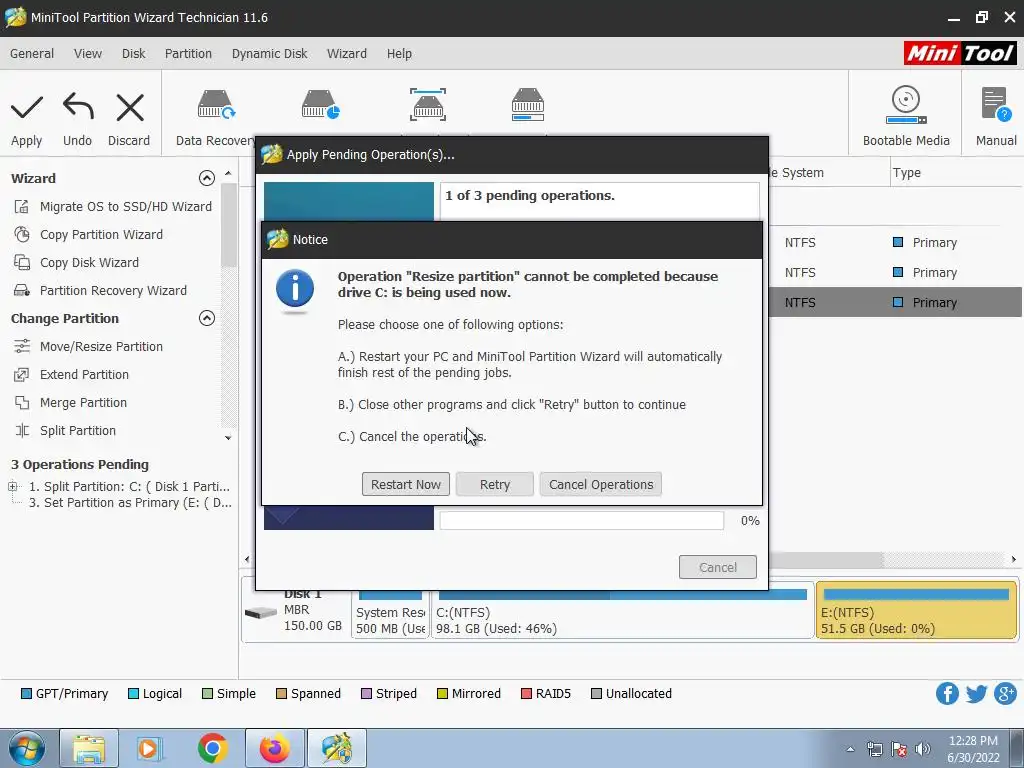Collapse the Wizard section

[206, 178]
